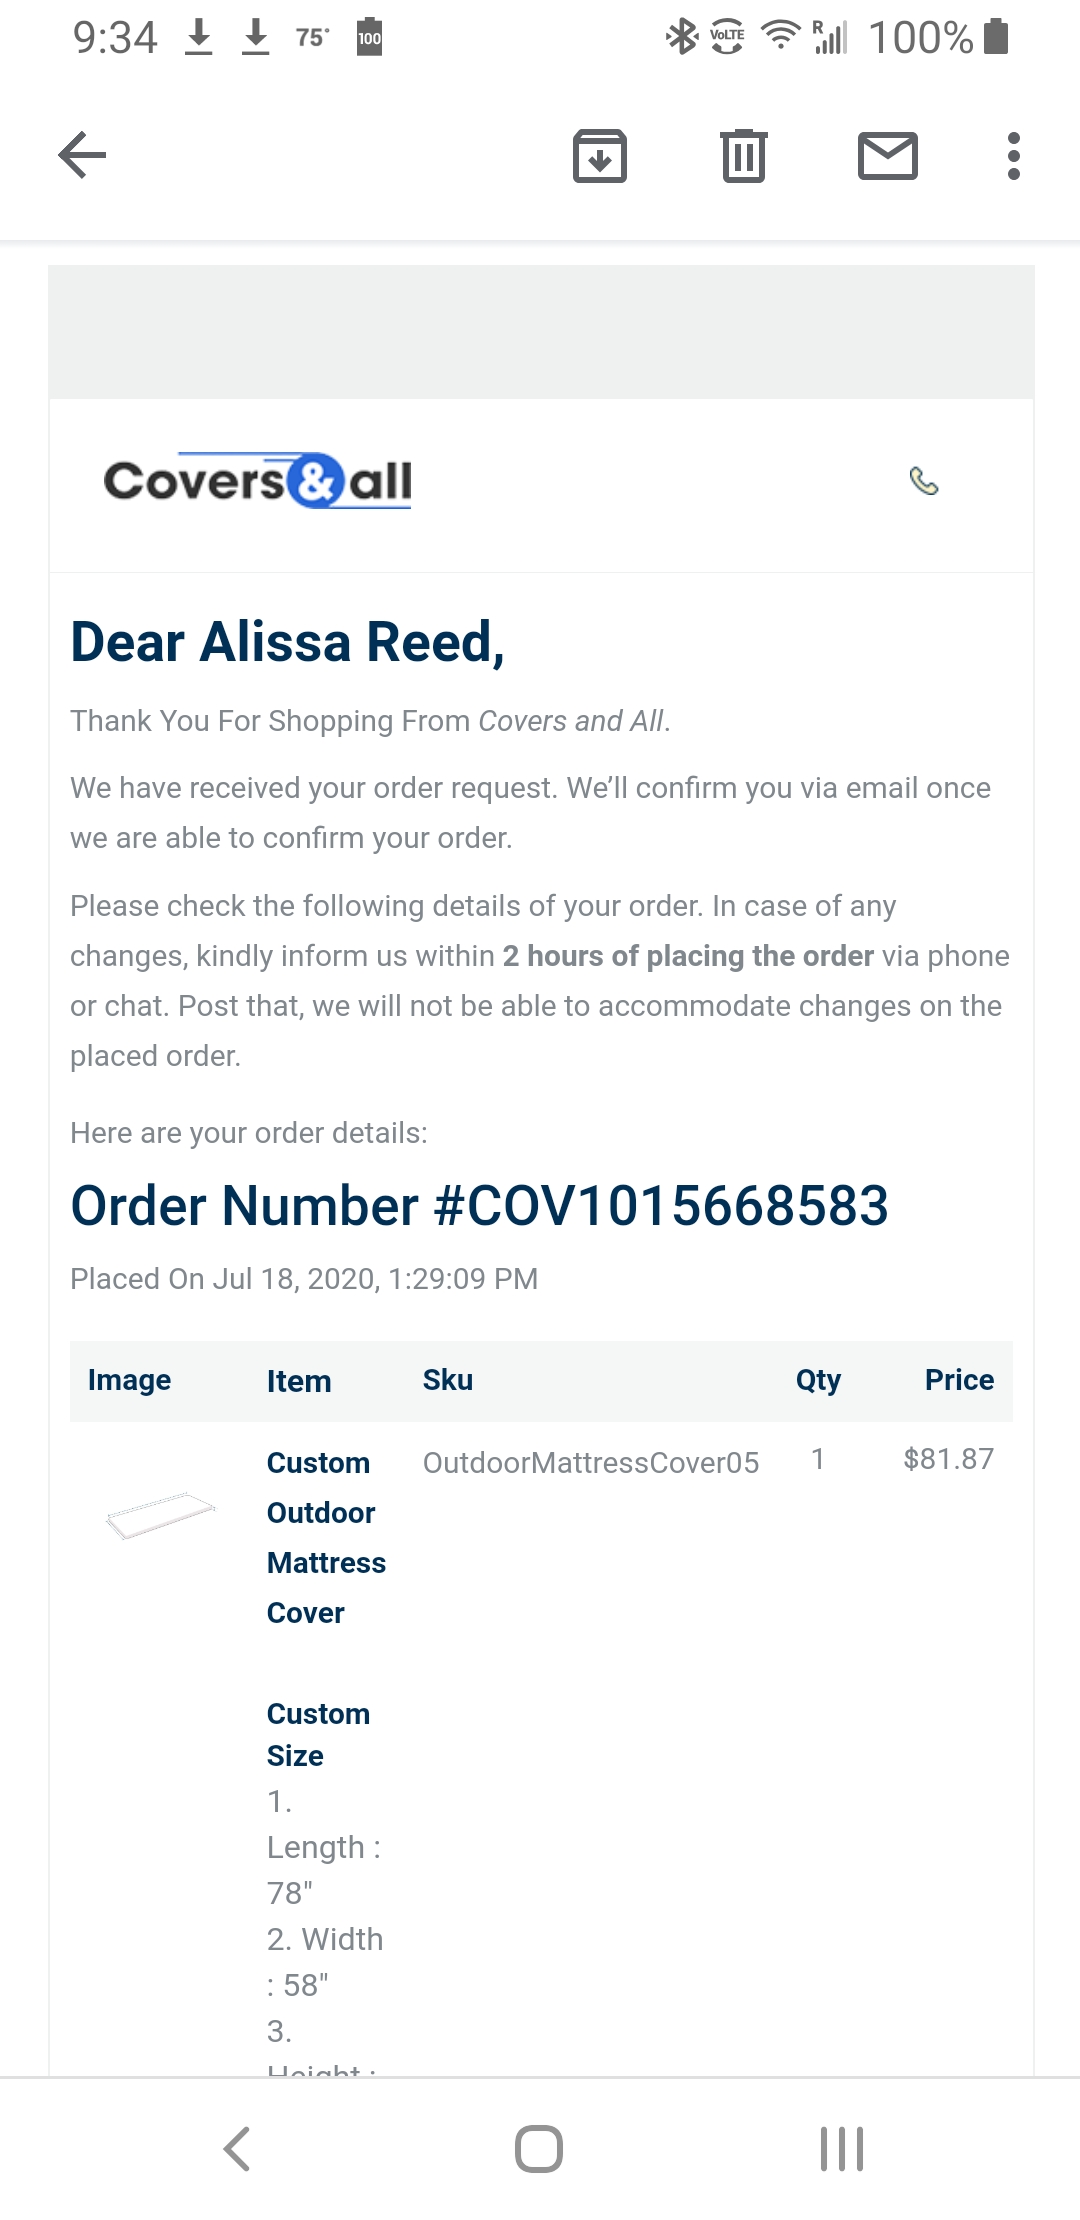Open the recent apps button
This screenshot has width=1080, height=2220.
pos(841,2148)
